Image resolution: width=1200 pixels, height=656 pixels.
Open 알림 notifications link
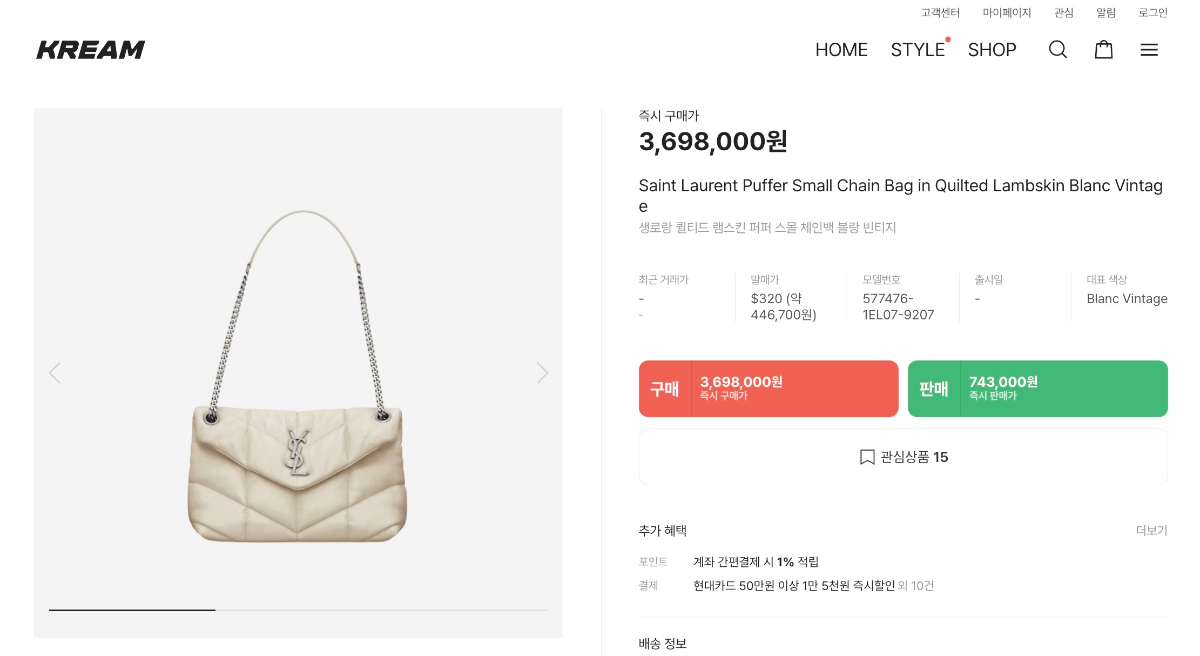click(1105, 13)
